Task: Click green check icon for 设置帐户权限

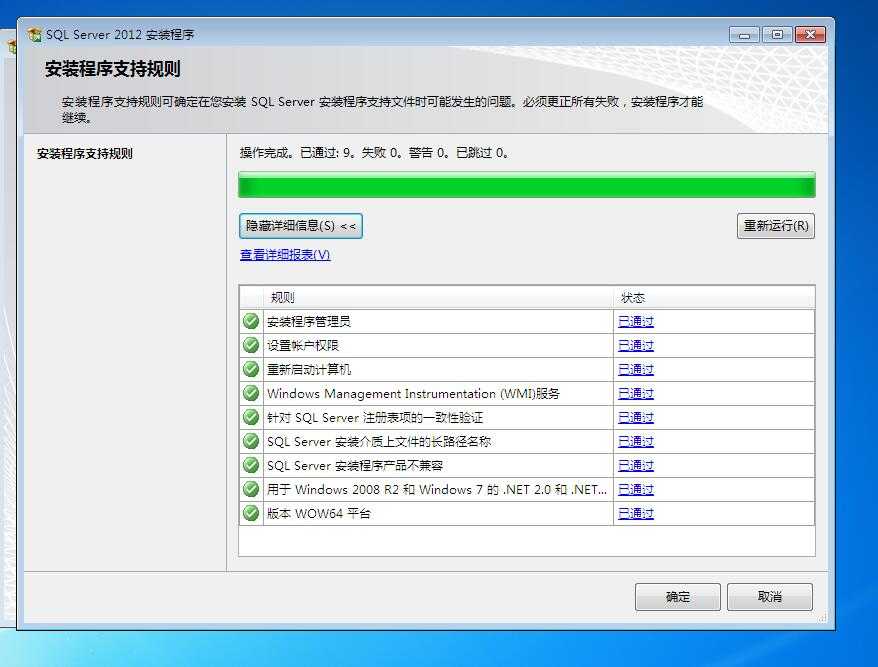Action: click(x=251, y=346)
